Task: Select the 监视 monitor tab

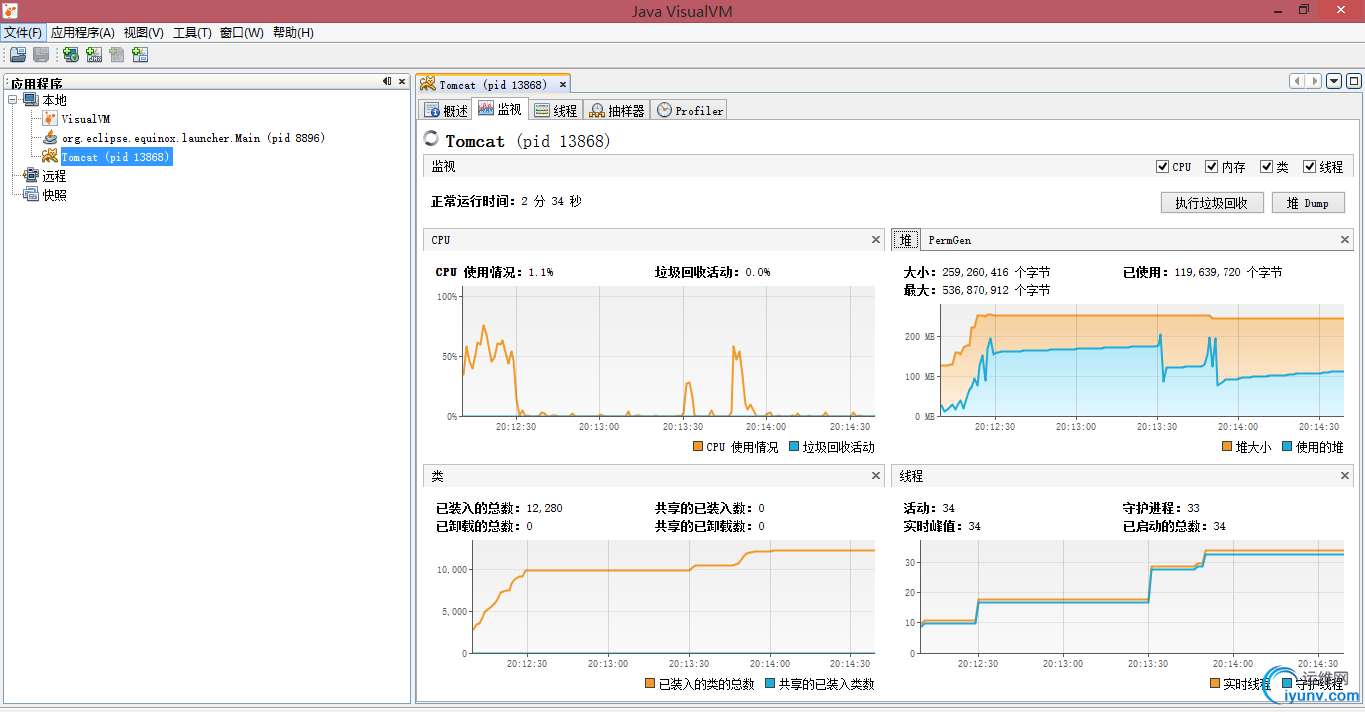Action: 500,109
